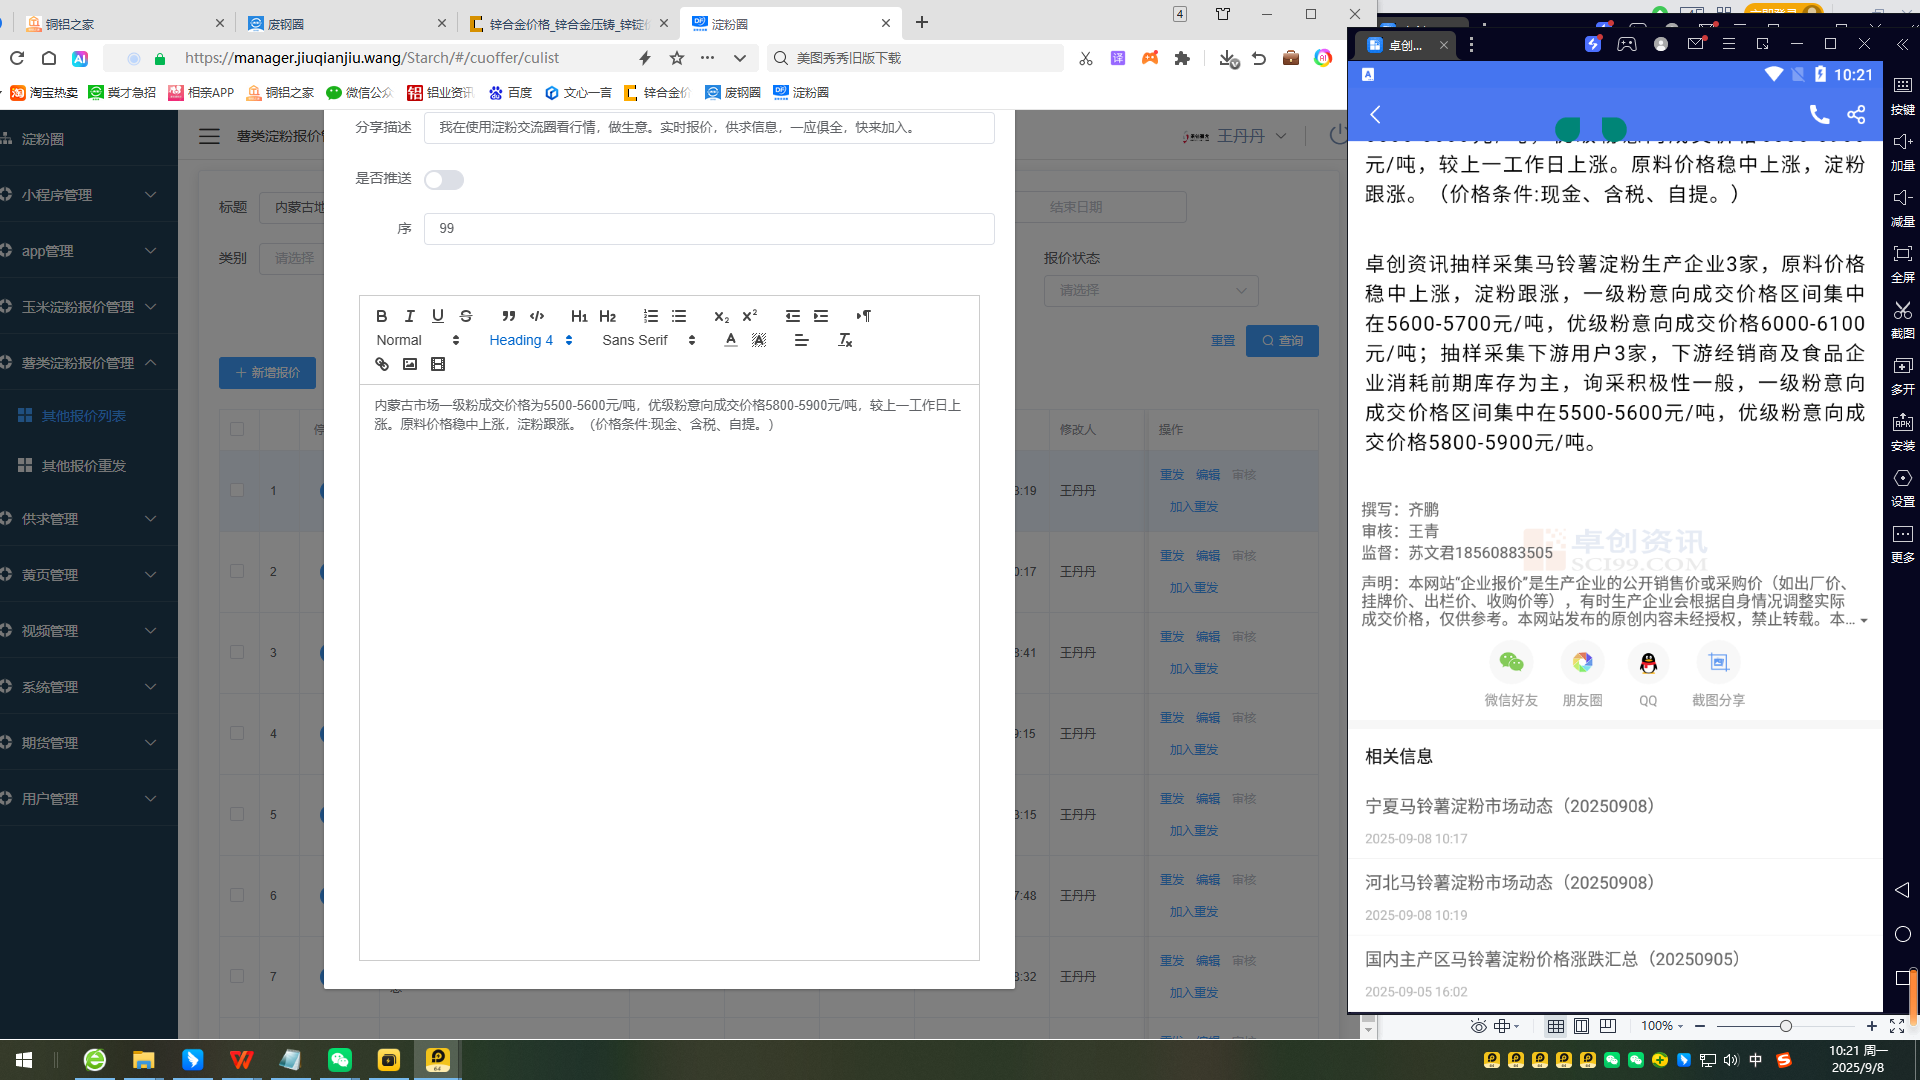The width and height of the screenshot is (1920, 1080).
Task: Click the text color icon in editor
Action: click(731, 340)
